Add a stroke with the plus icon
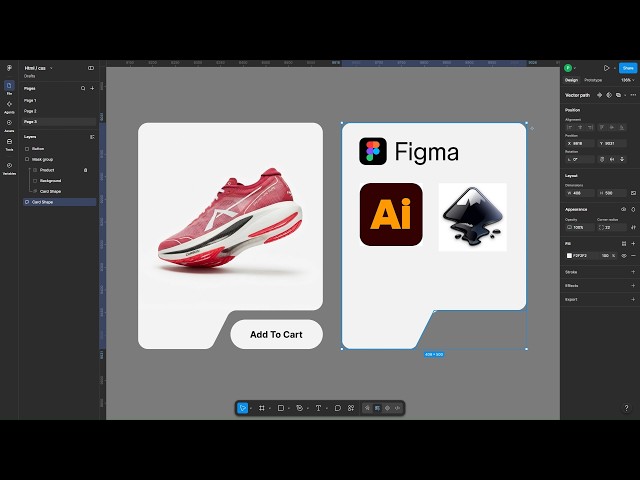The width and height of the screenshot is (640, 480). (633, 272)
